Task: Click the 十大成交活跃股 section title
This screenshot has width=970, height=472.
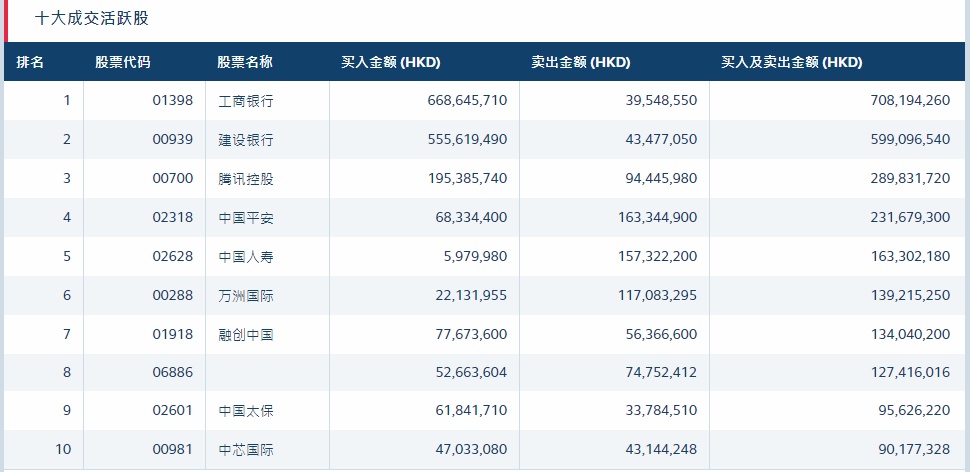Action: pyautogui.click(x=92, y=18)
